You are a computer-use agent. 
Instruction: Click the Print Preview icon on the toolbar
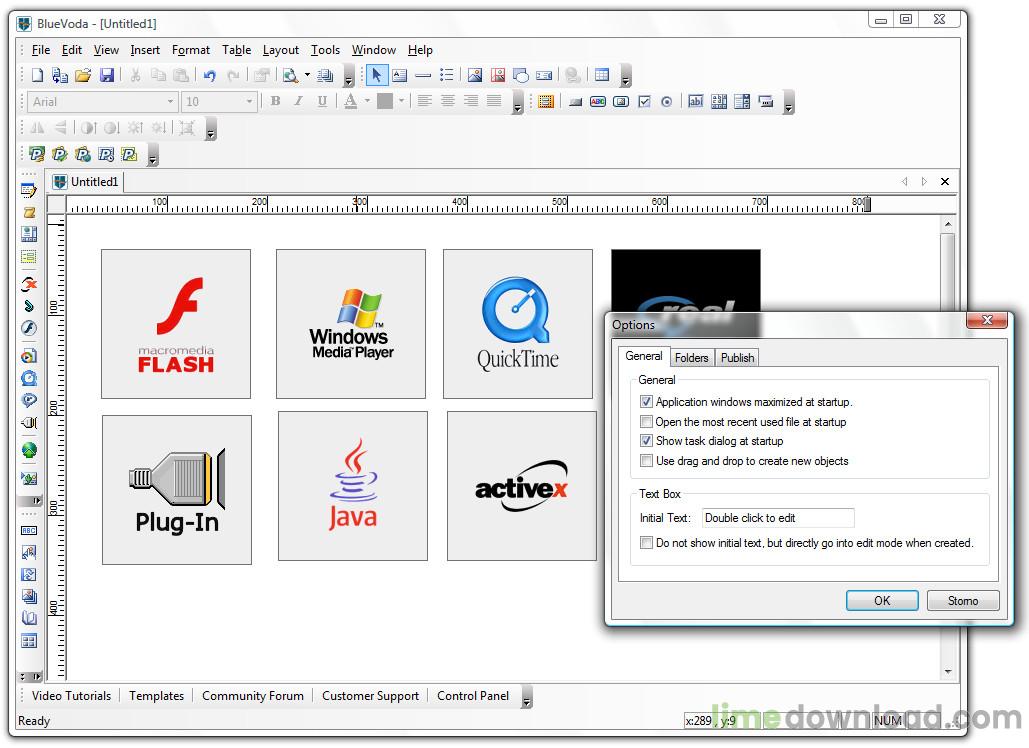(x=290, y=75)
